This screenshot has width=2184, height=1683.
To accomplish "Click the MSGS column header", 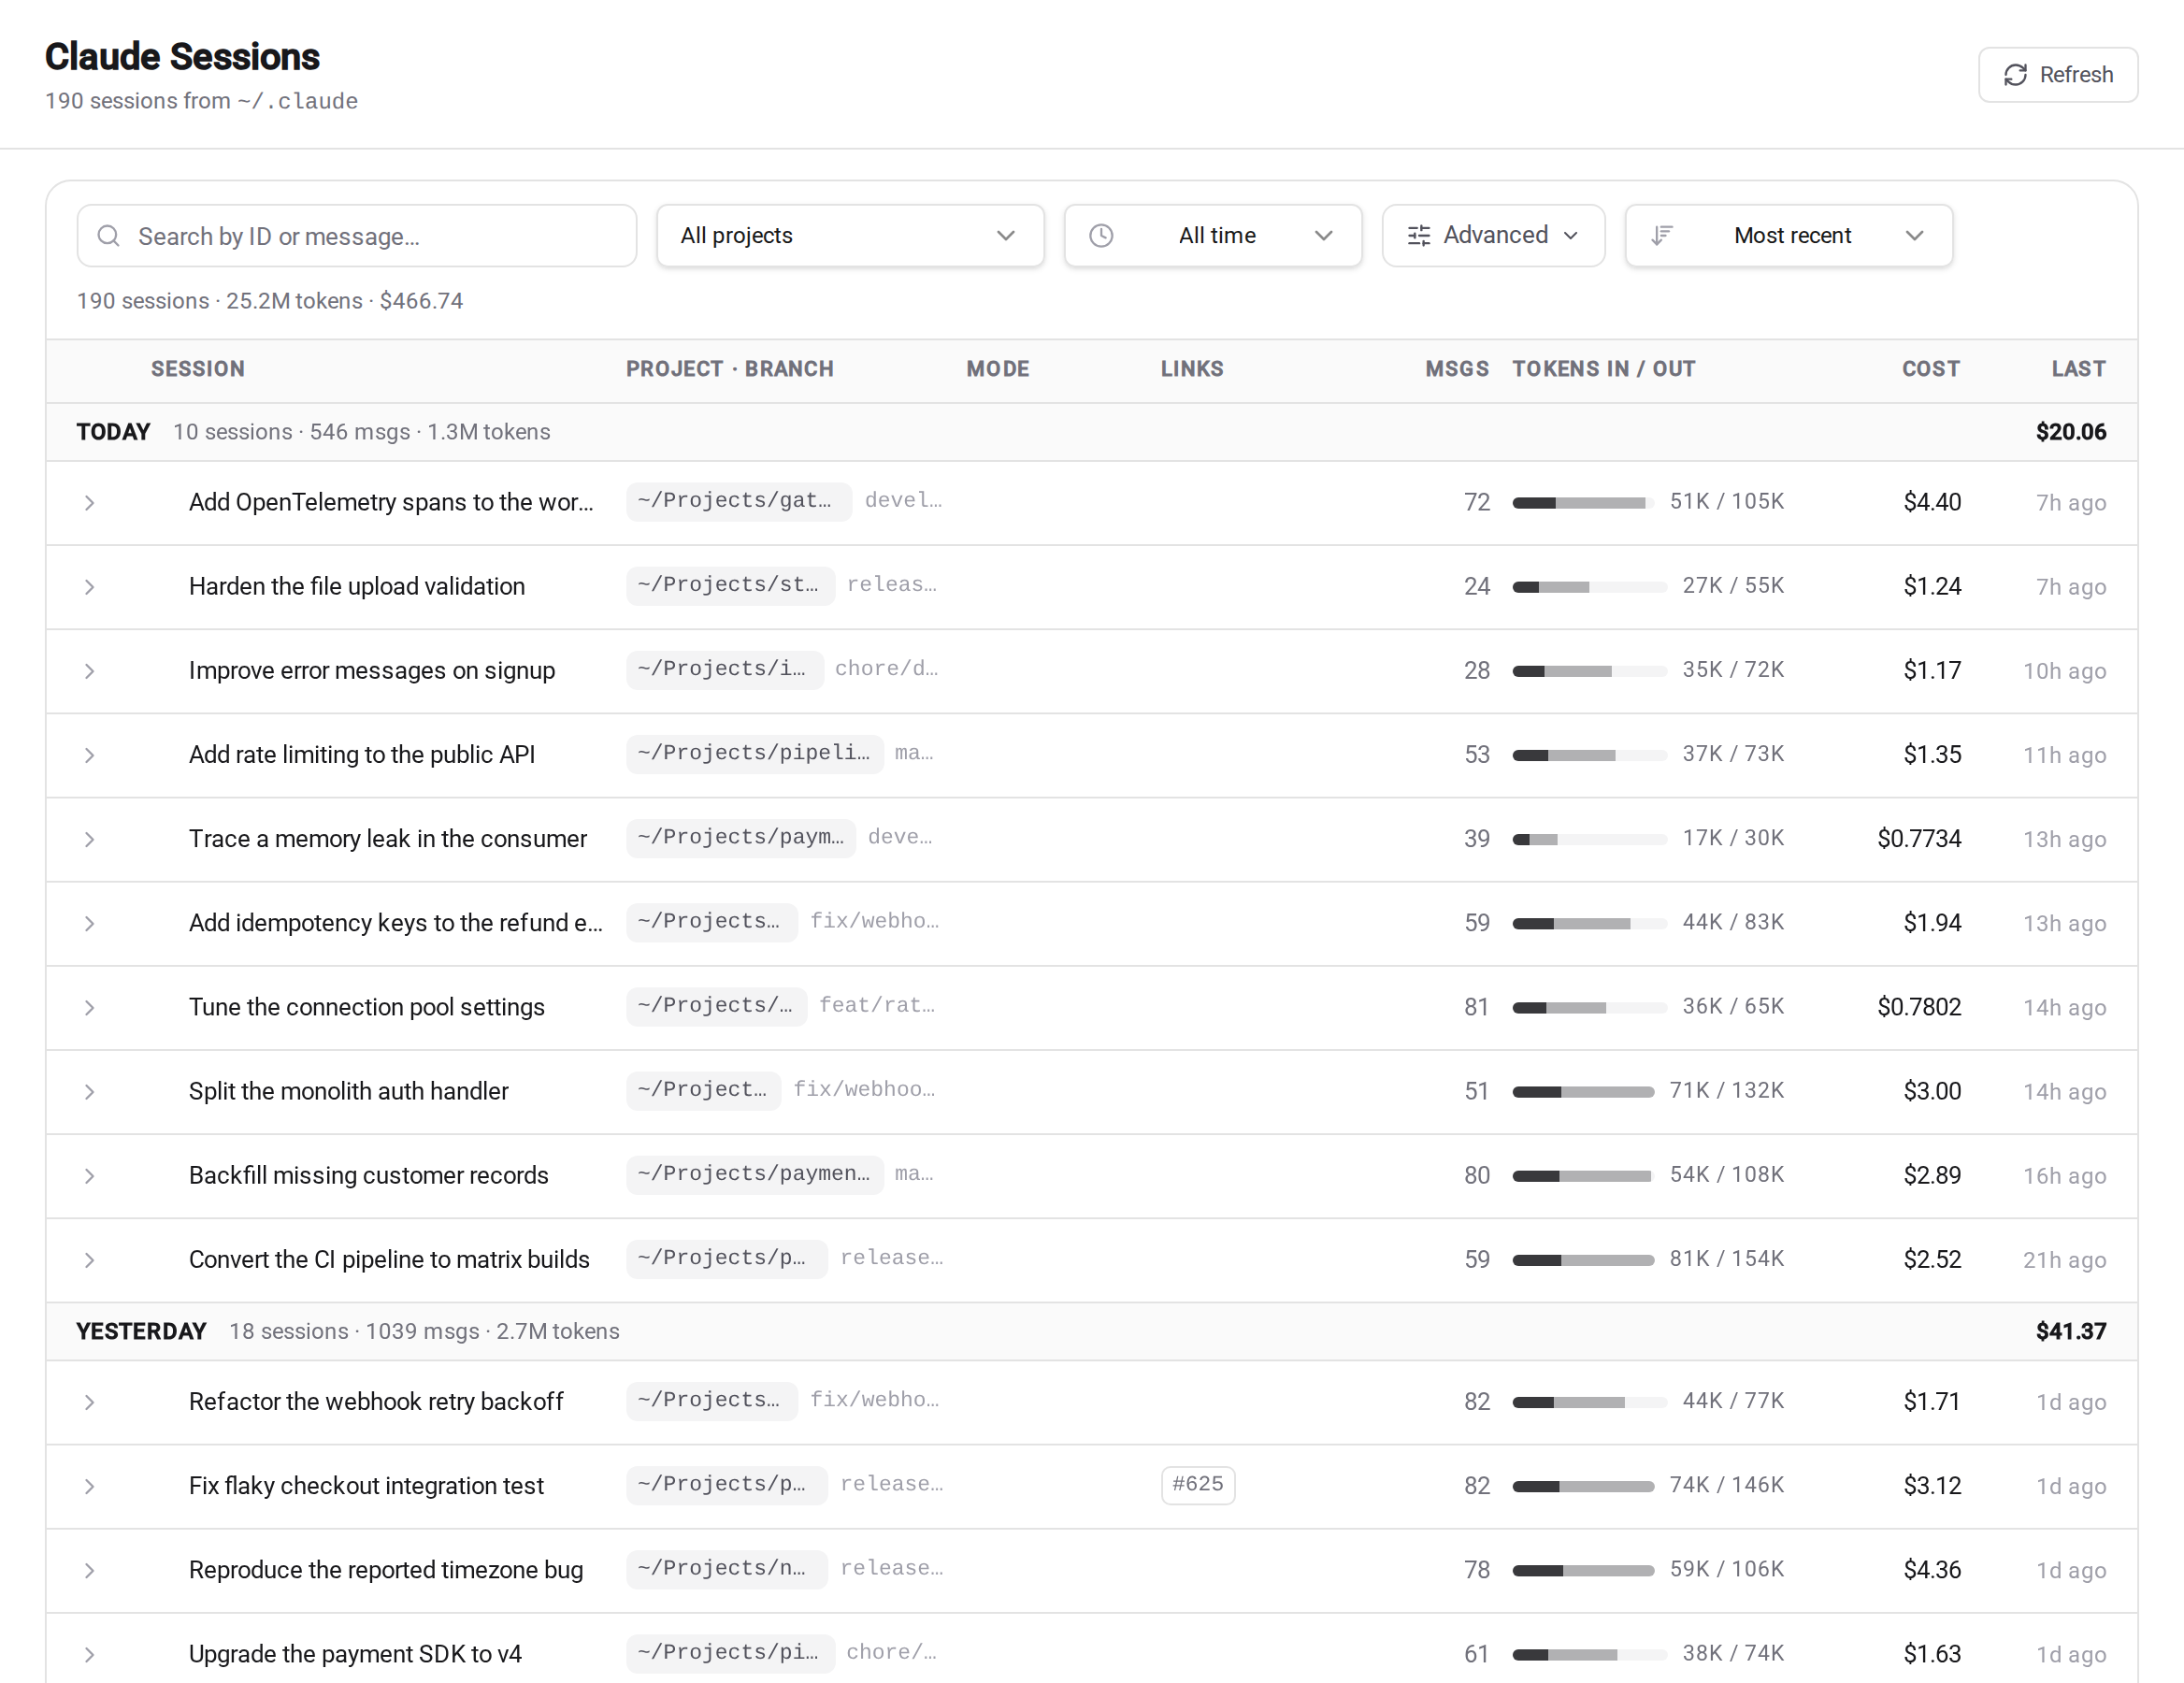I will (x=1456, y=369).
